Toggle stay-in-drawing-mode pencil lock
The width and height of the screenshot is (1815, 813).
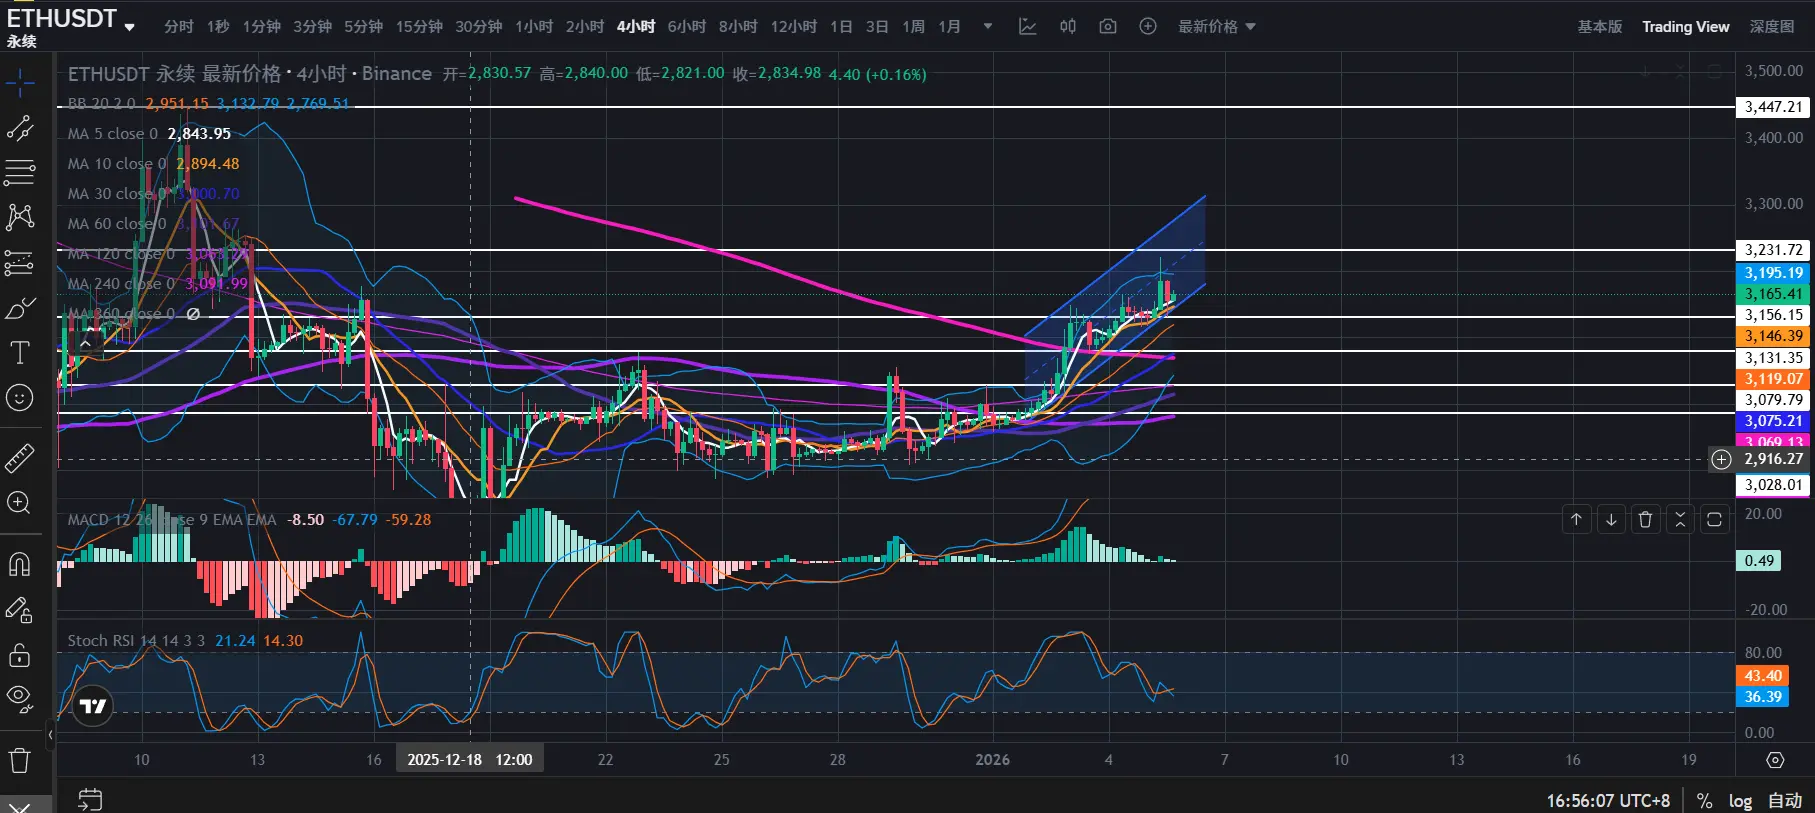20,609
